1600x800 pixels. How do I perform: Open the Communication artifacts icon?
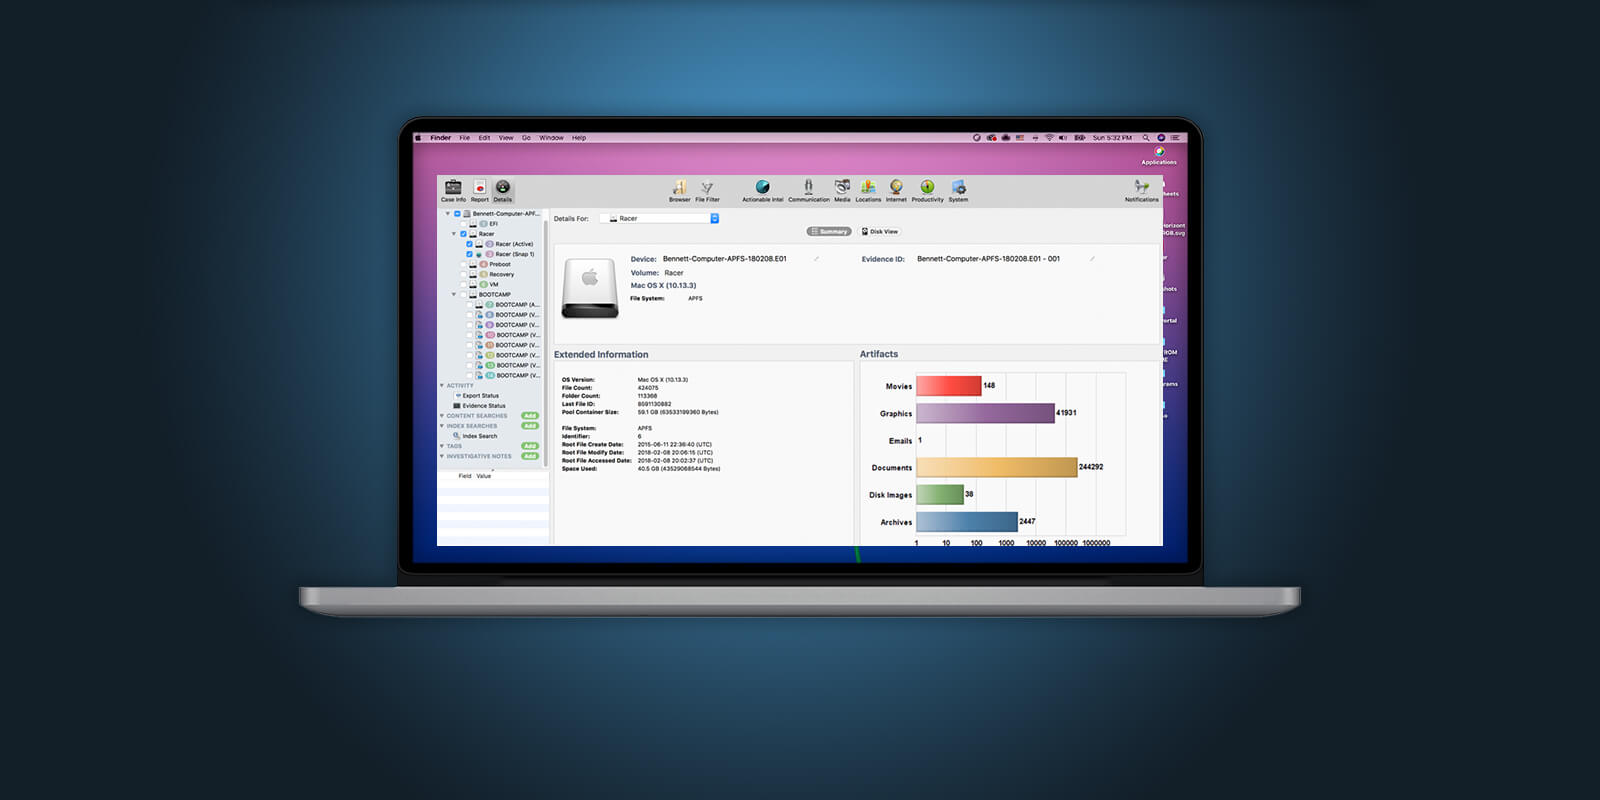click(x=809, y=190)
